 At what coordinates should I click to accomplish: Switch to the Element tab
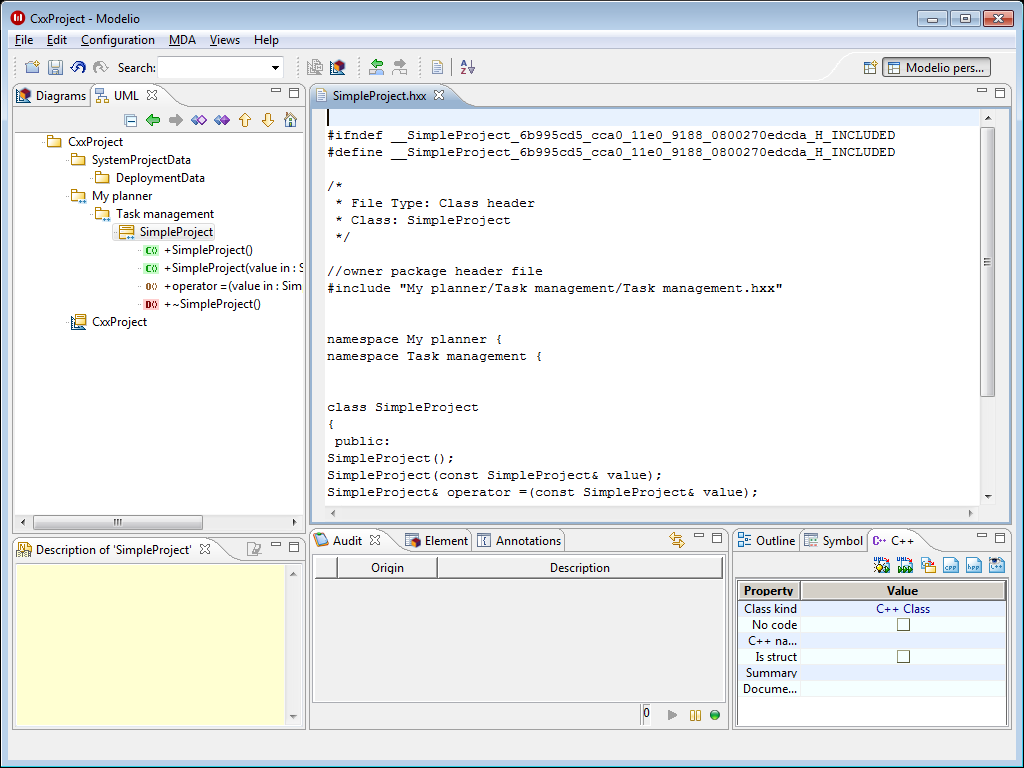[436, 541]
